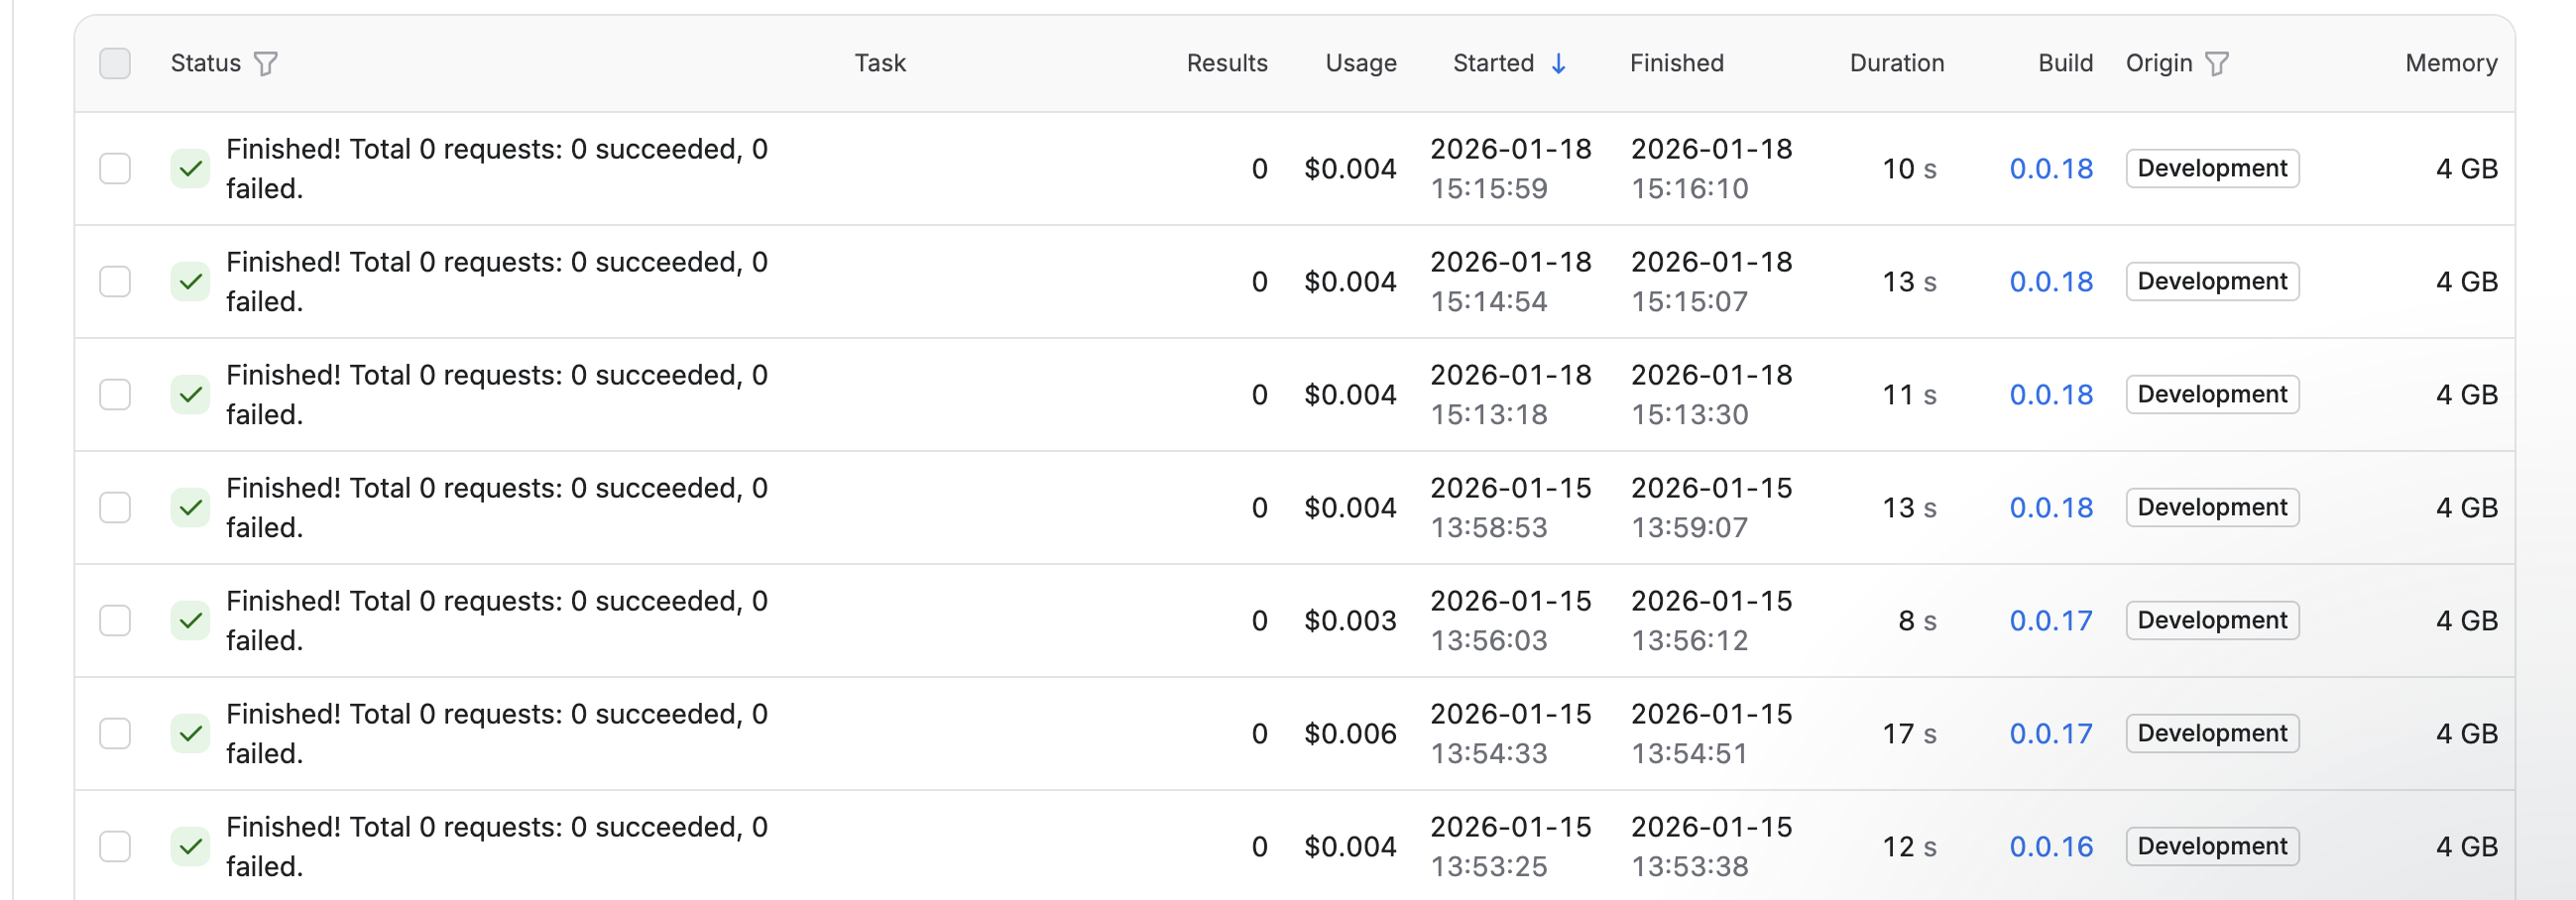2576x900 pixels.
Task: Click the Memory column header
Action: point(2450,64)
